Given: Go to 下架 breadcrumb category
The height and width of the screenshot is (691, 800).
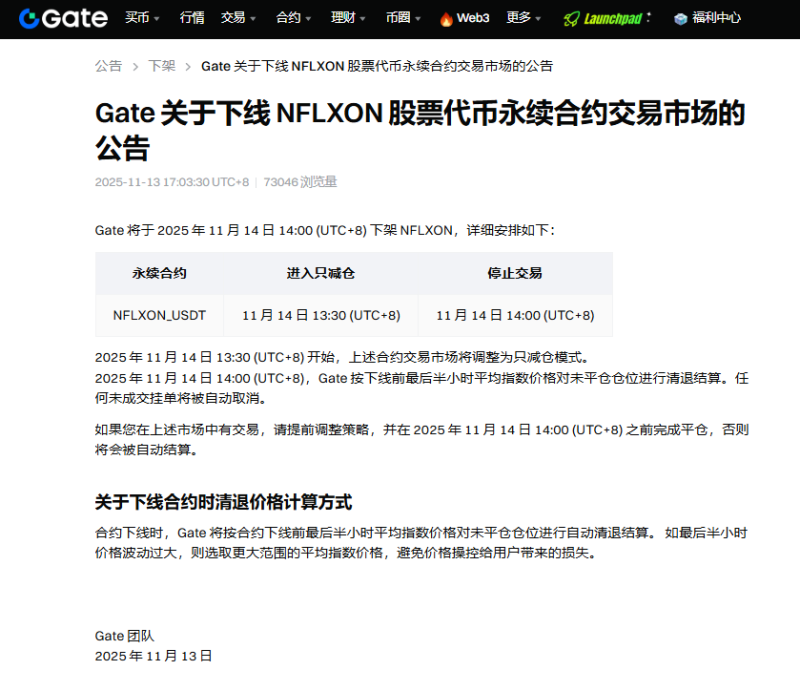Looking at the screenshot, I should pos(161,66).
